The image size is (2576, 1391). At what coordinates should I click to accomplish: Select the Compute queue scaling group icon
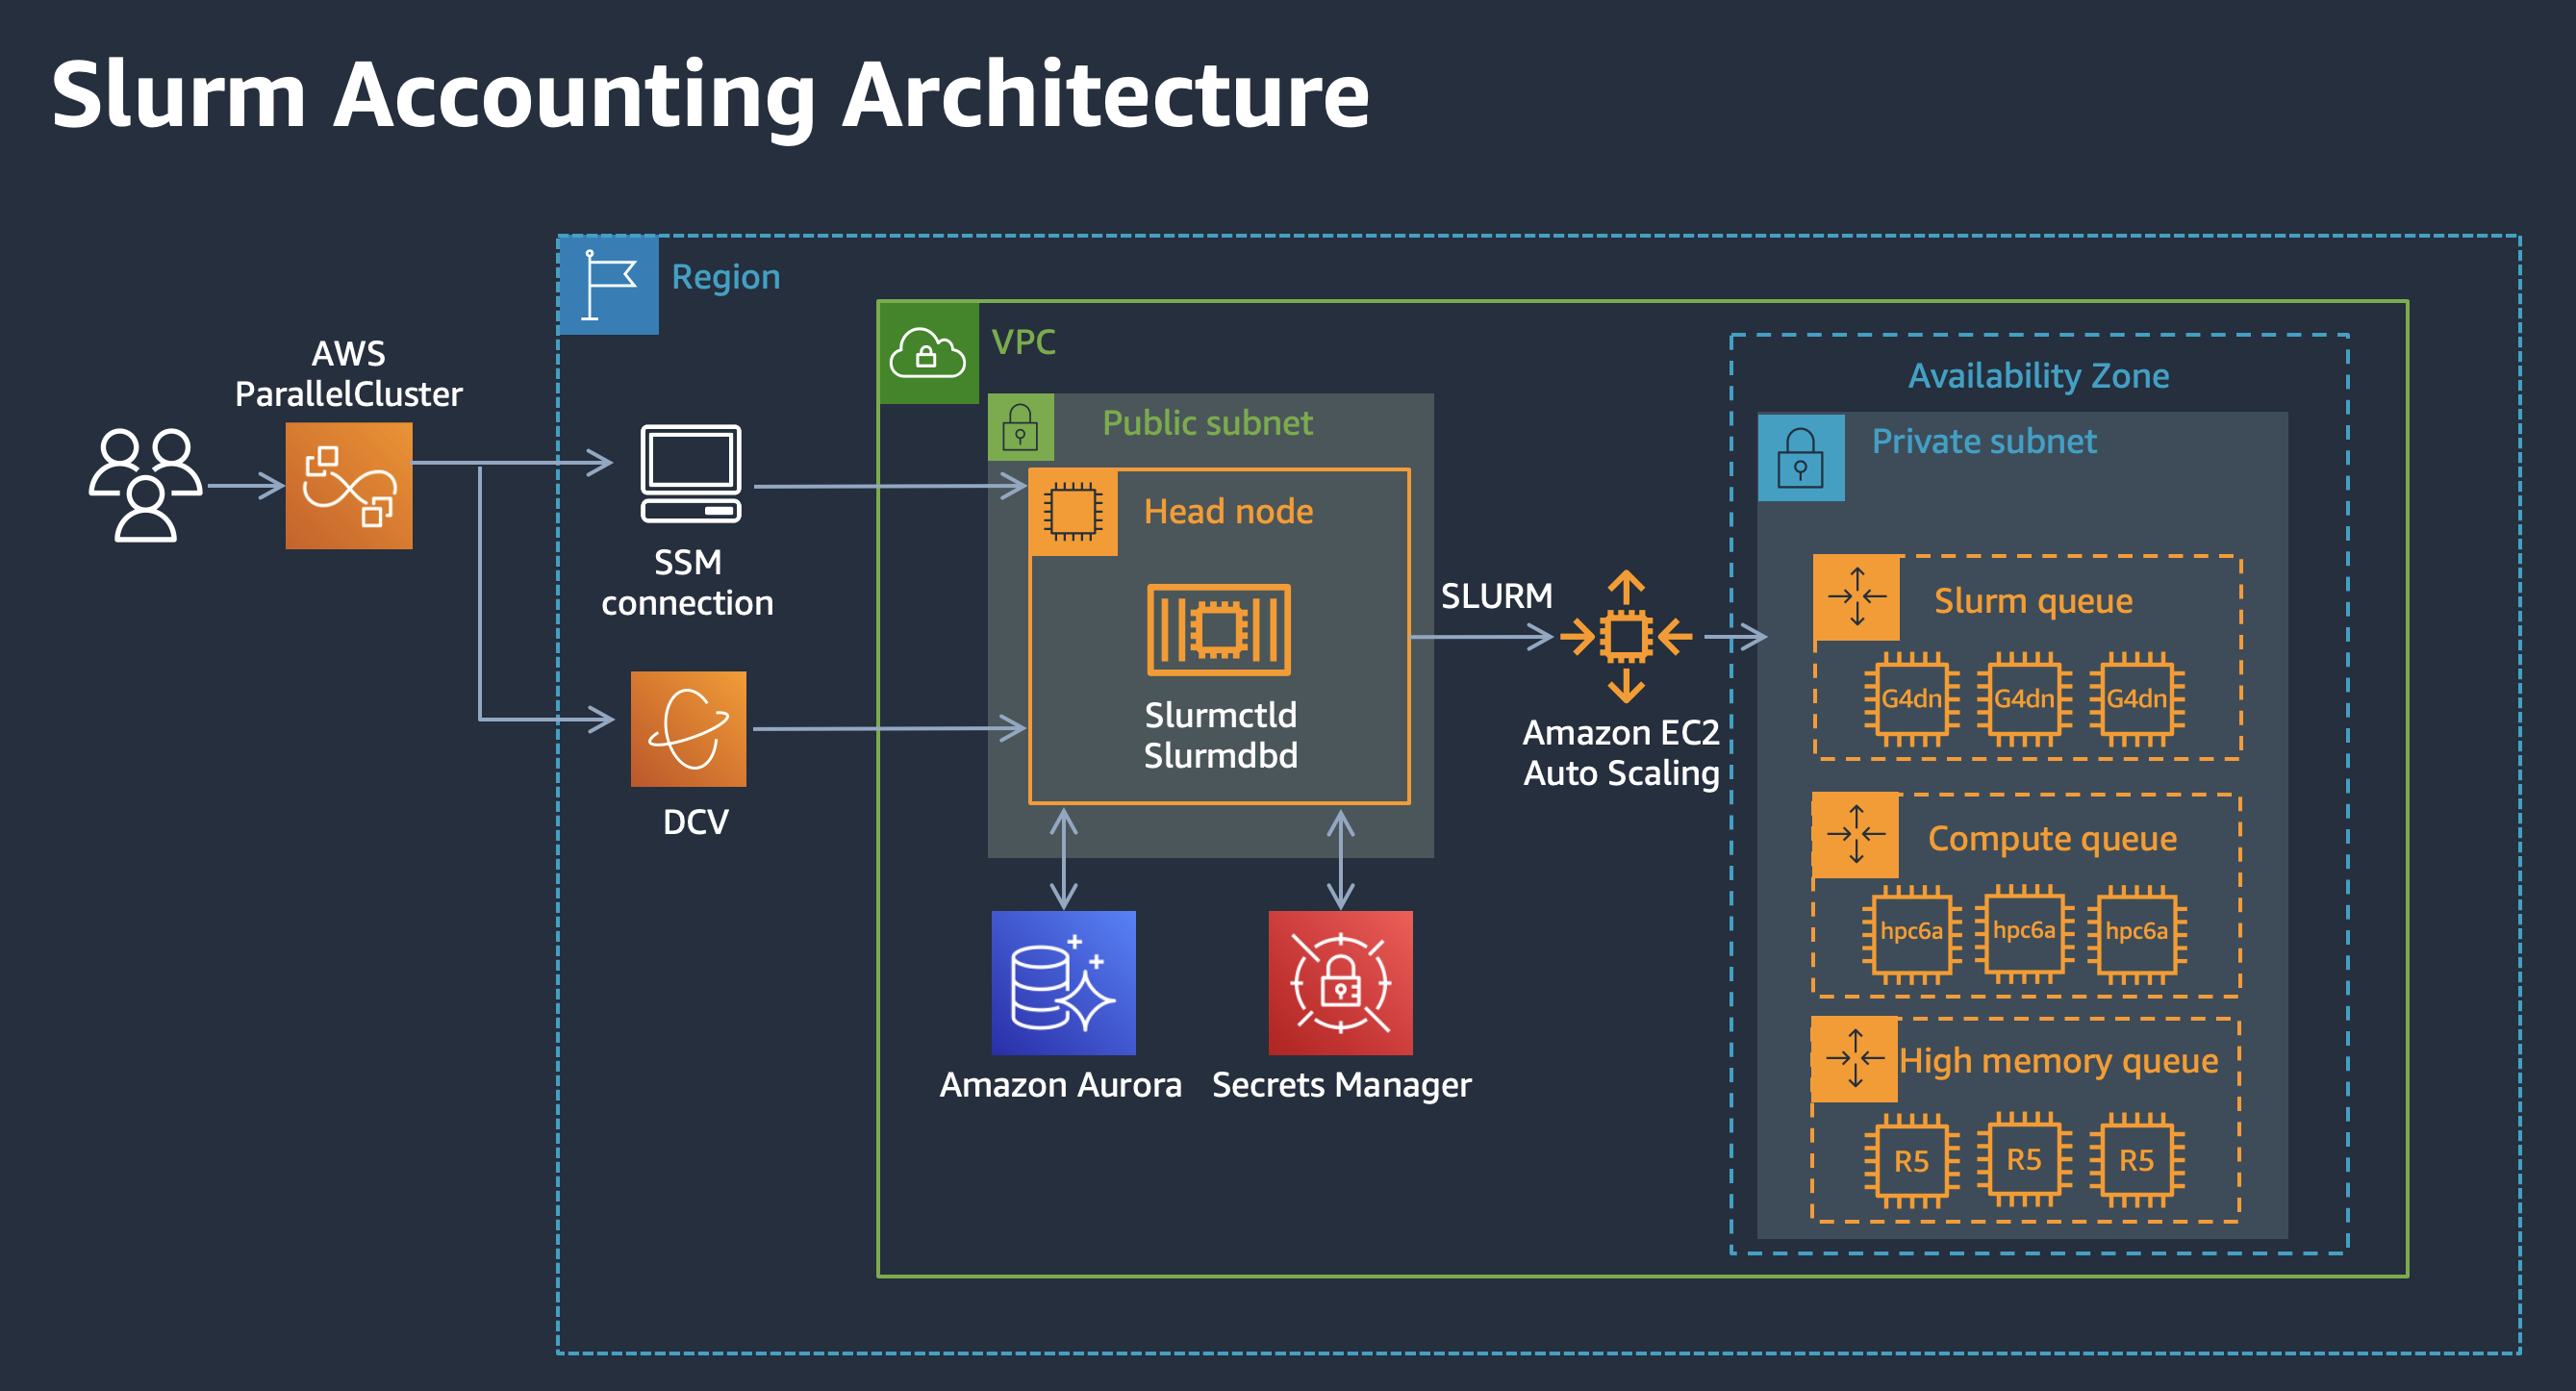(1856, 835)
